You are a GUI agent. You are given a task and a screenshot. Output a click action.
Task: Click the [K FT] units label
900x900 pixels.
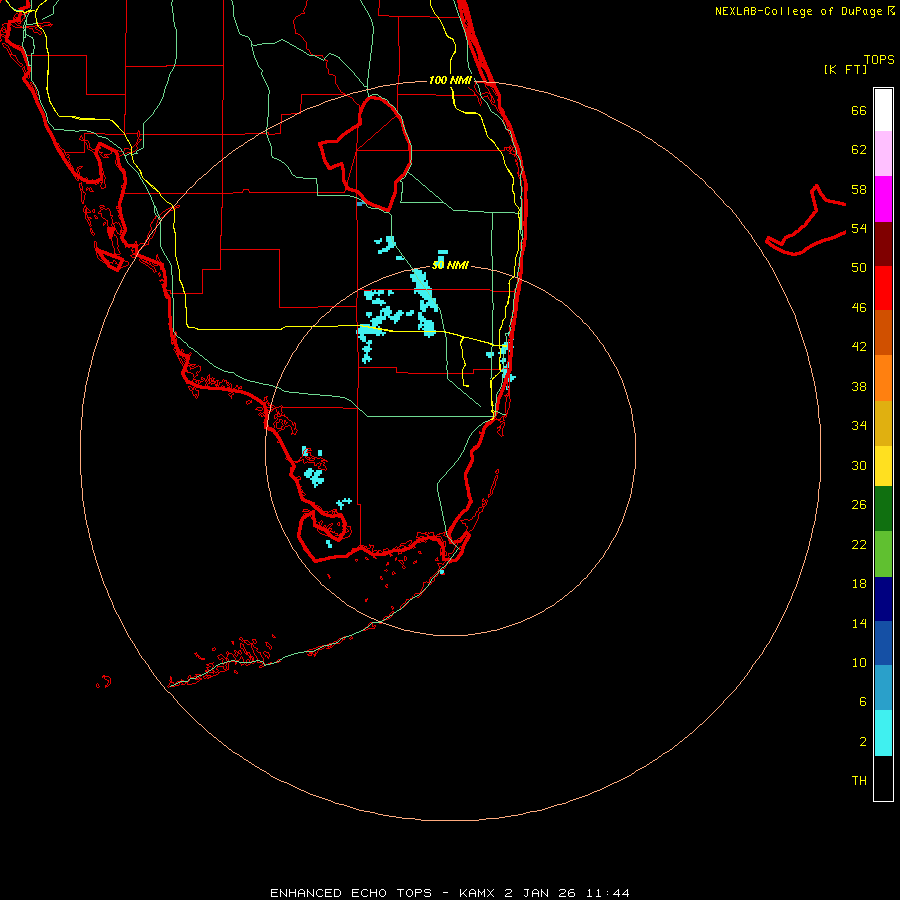tap(845, 69)
